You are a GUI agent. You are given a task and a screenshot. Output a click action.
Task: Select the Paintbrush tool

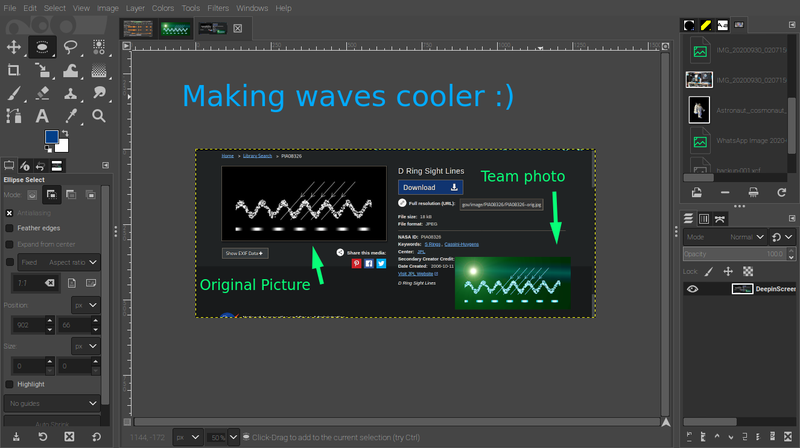tap(14, 93)
